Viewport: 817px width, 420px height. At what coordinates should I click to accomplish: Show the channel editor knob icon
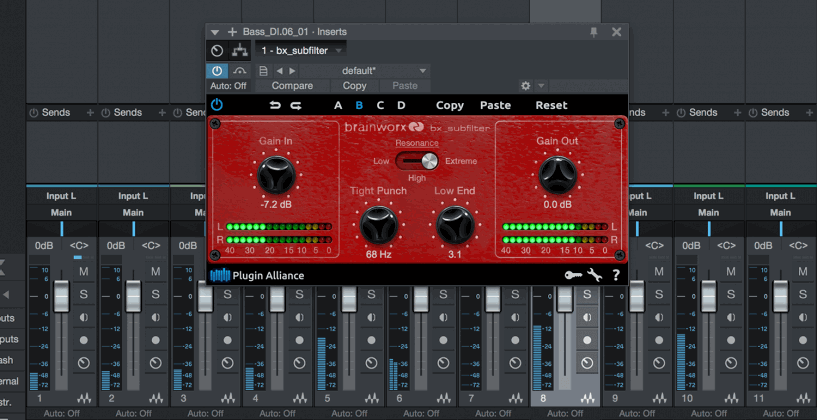pos(217,51)
